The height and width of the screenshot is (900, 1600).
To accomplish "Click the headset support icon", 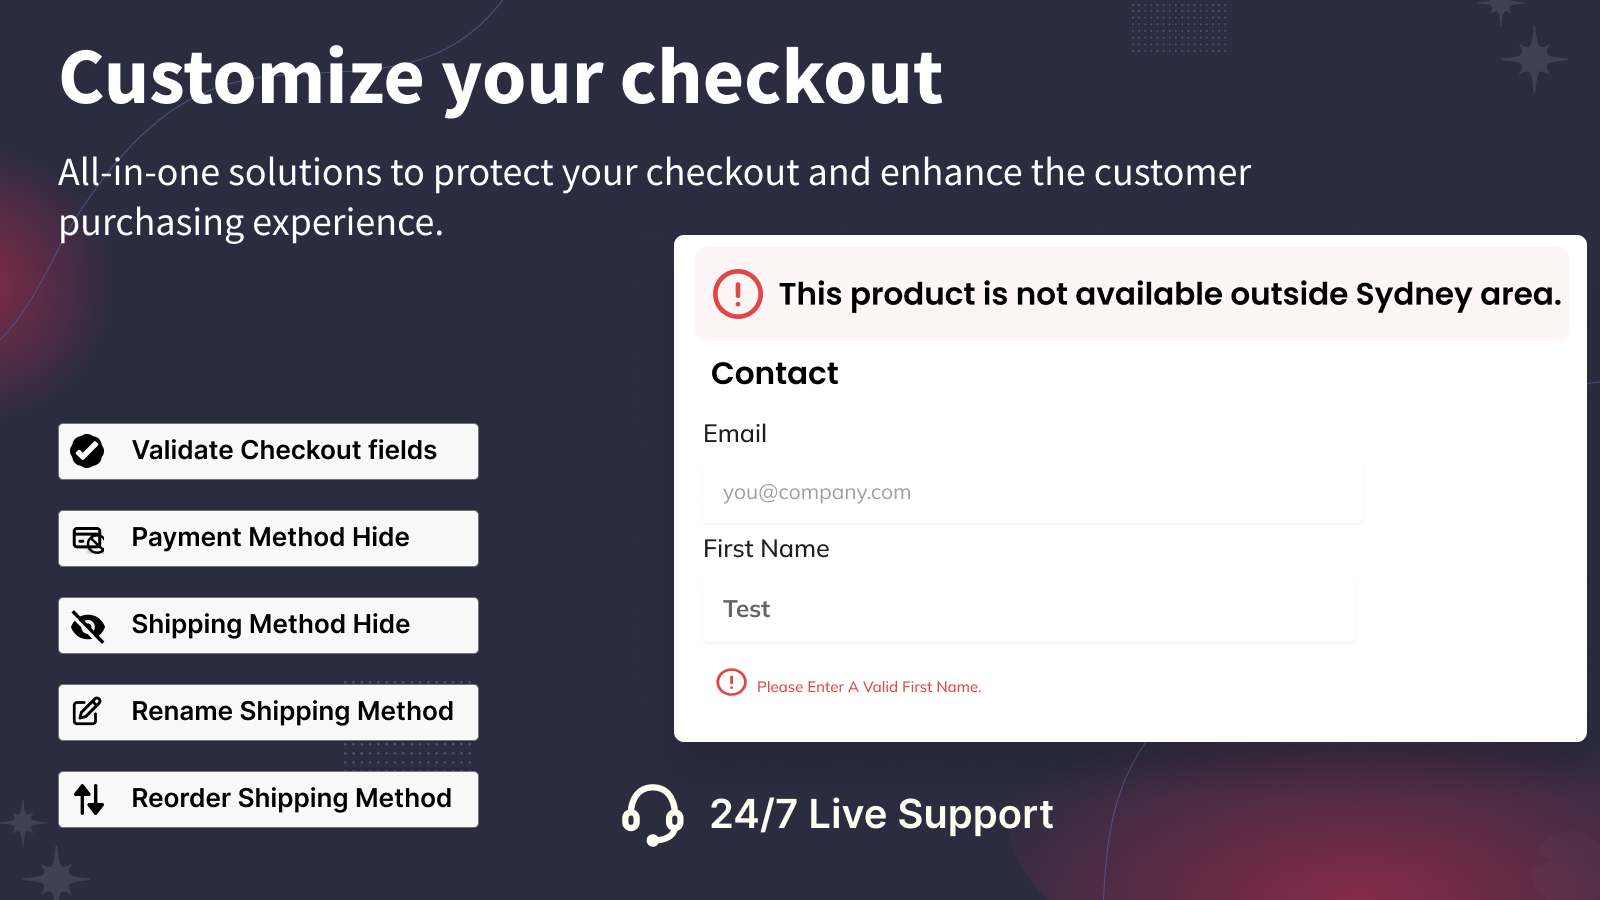I will 652,815.
